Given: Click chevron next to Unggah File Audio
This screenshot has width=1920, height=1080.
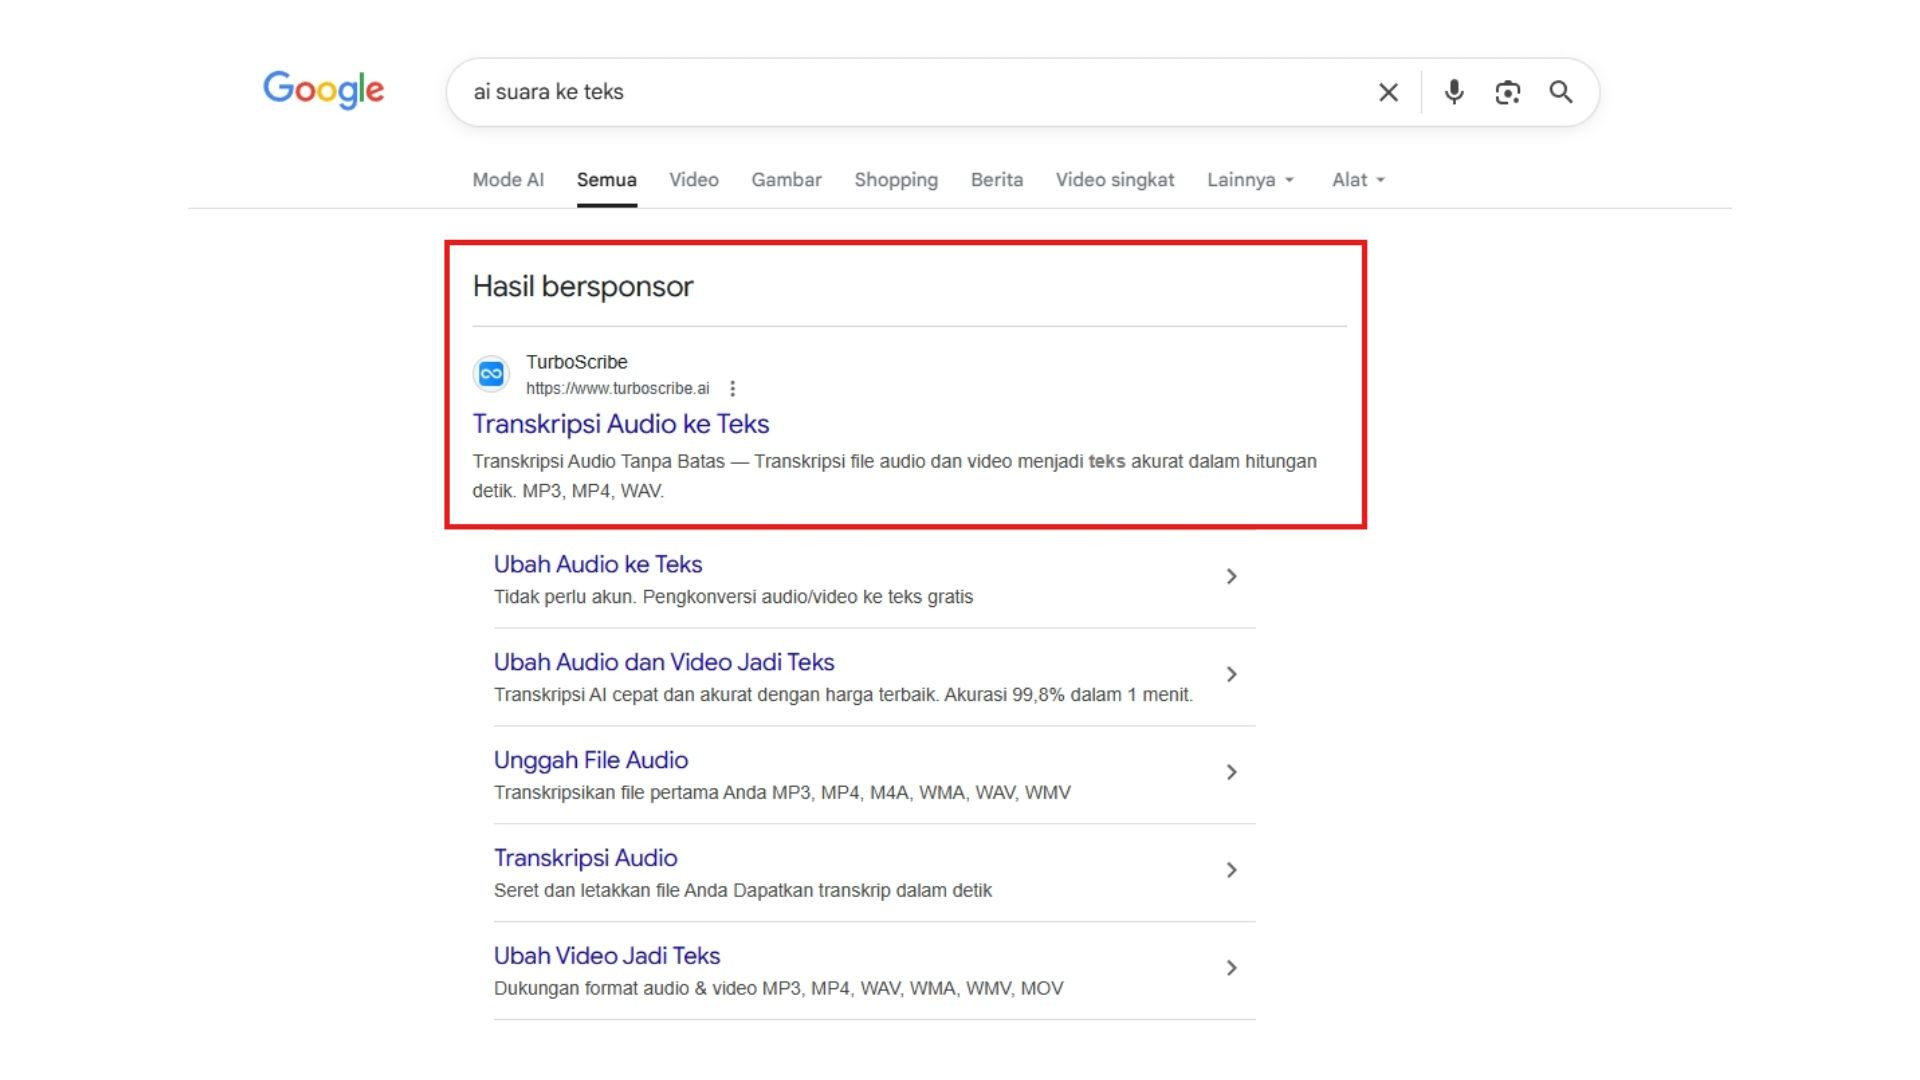Looking at the screenshot, I should 1231,773.
